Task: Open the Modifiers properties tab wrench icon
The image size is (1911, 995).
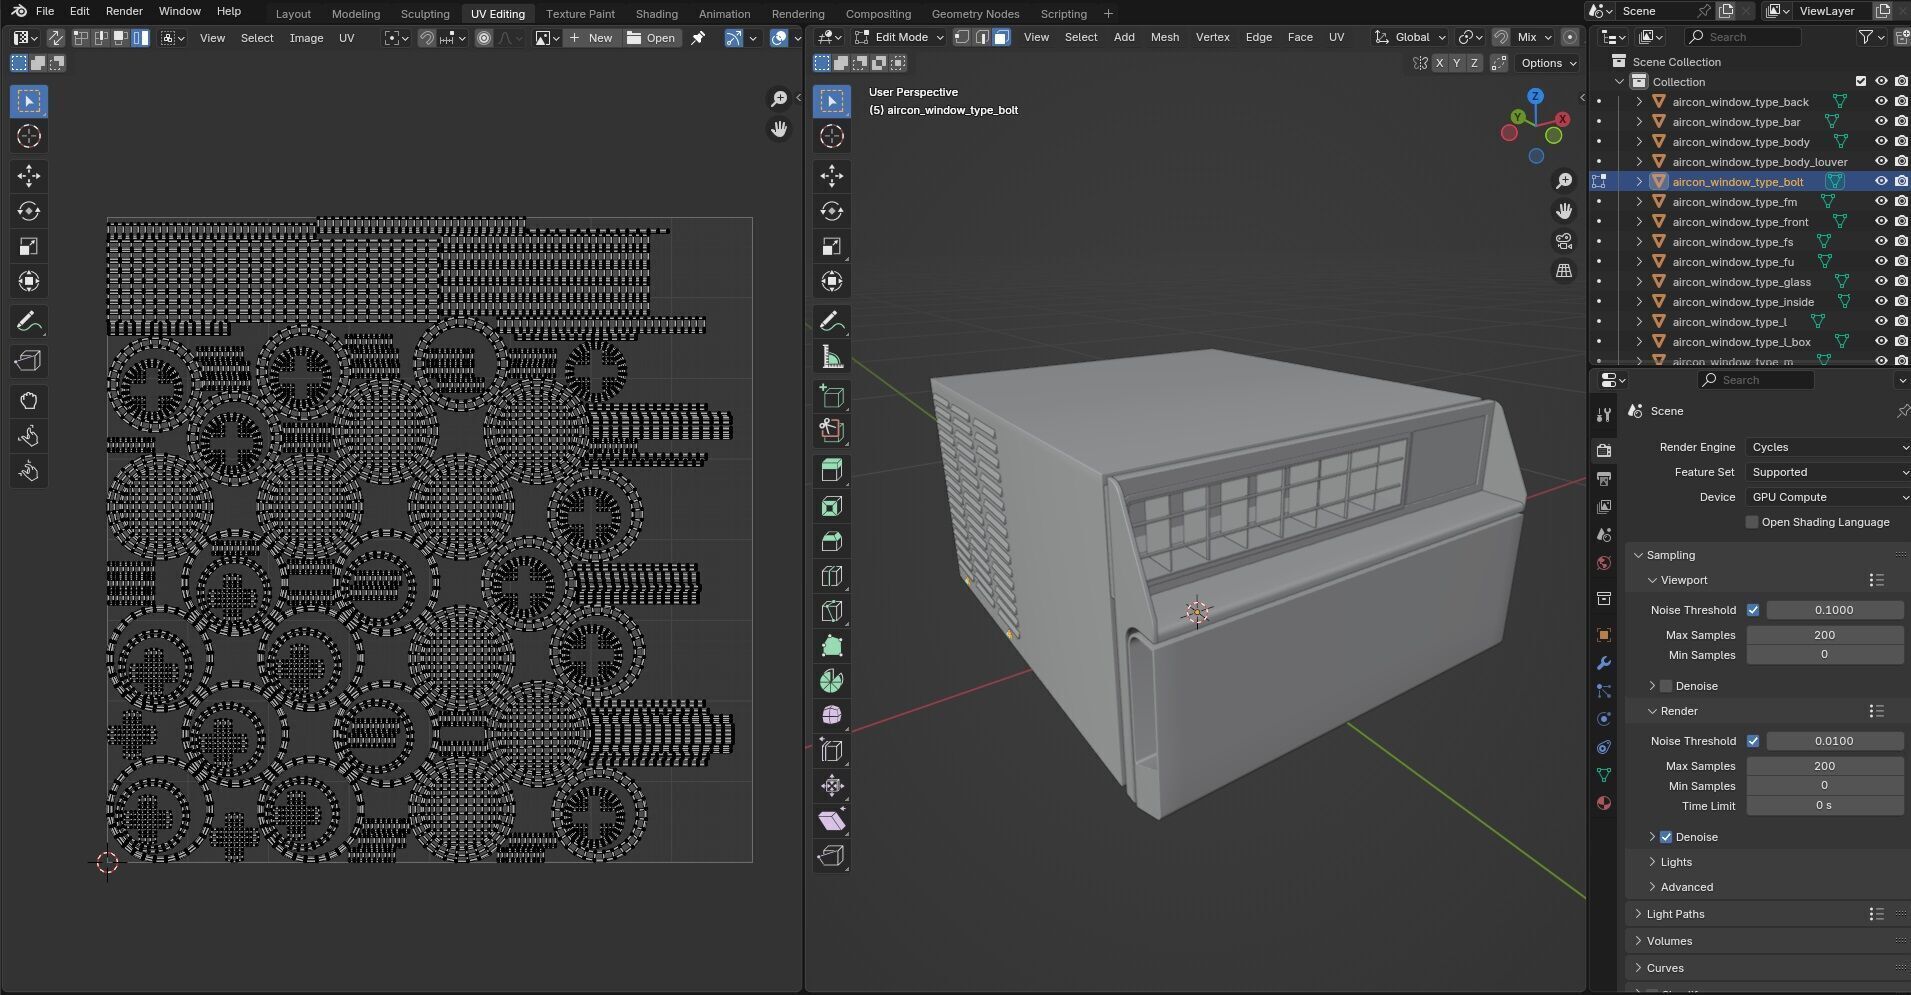Action: (1604, 663)
